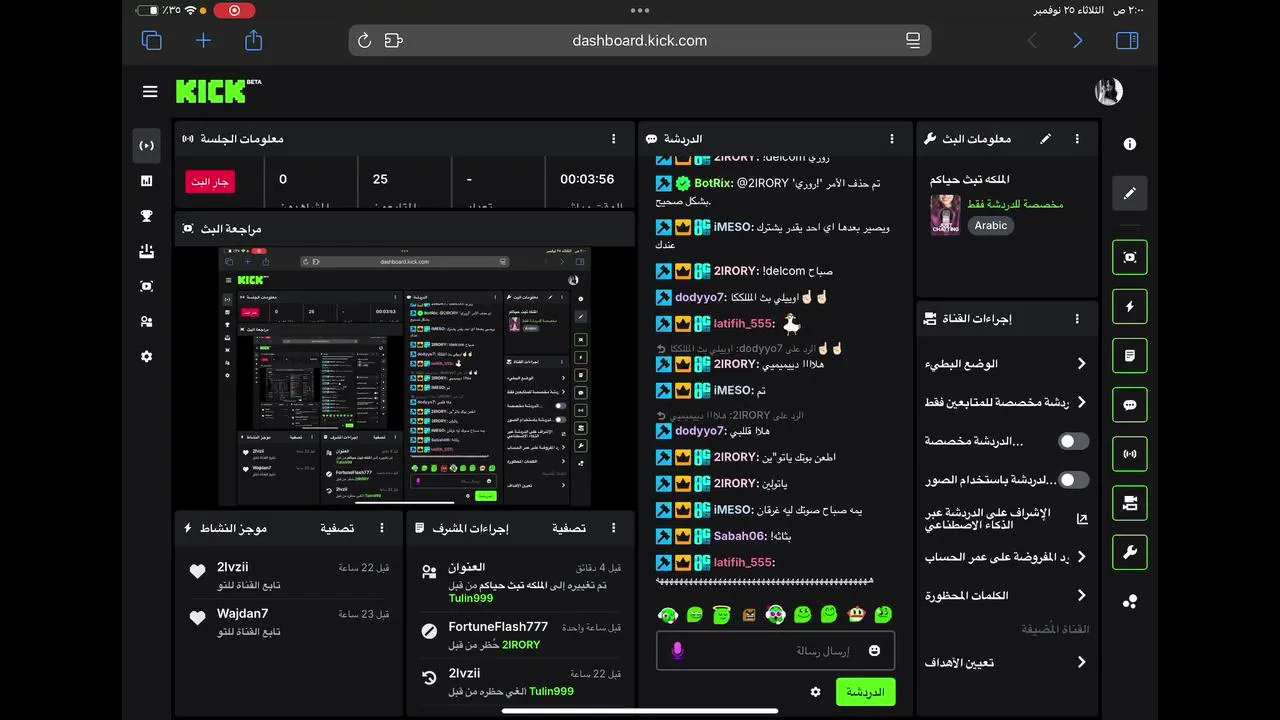This screenshot has height=720, width=1280.
Task: Open AI chat moderation external link
Action: pyautogui.click(x=1082, y=519)
